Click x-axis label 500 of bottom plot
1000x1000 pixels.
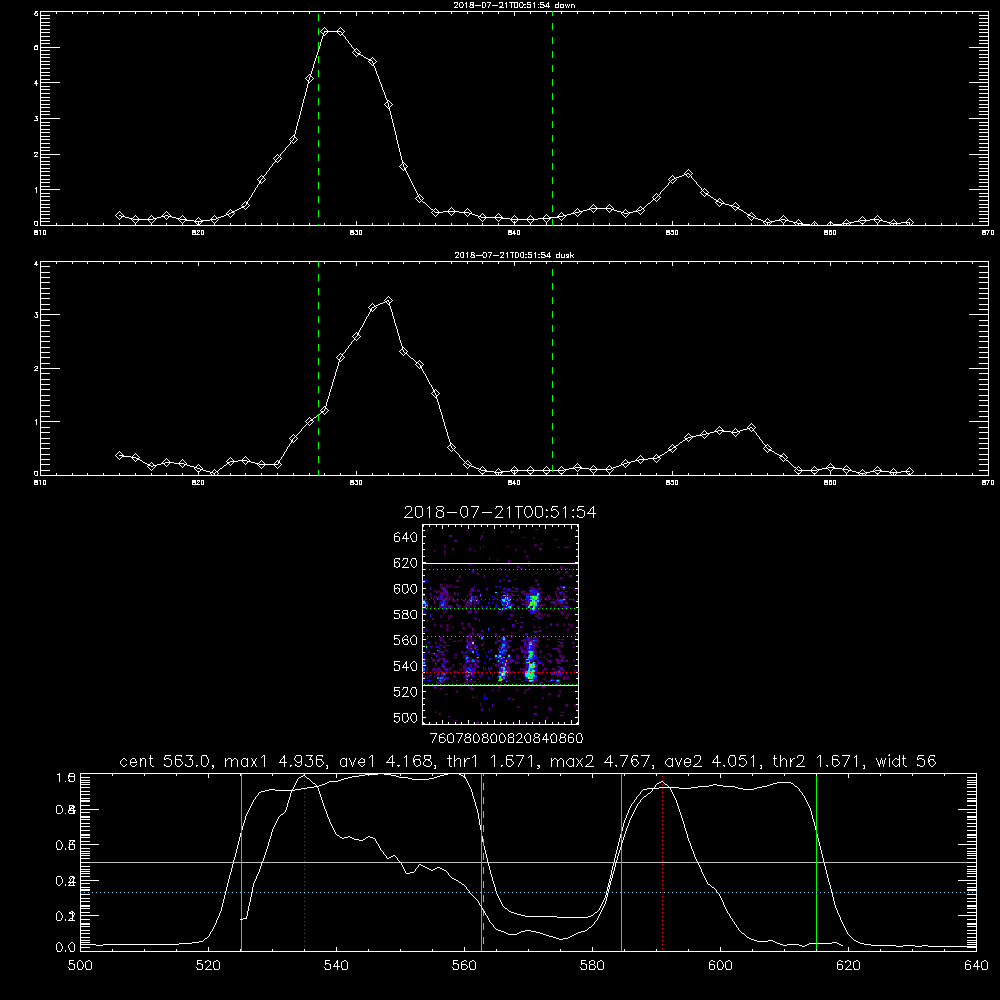[80, 966]
